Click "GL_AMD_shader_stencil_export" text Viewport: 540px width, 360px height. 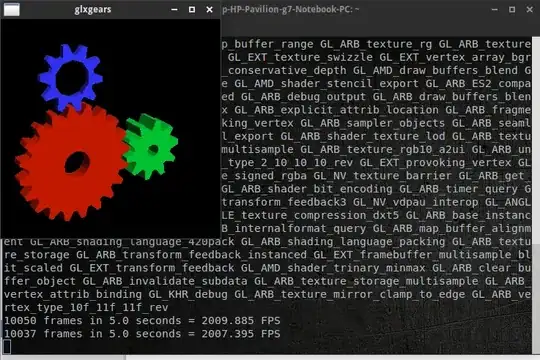pyautogui.click(x=326, y=84)
